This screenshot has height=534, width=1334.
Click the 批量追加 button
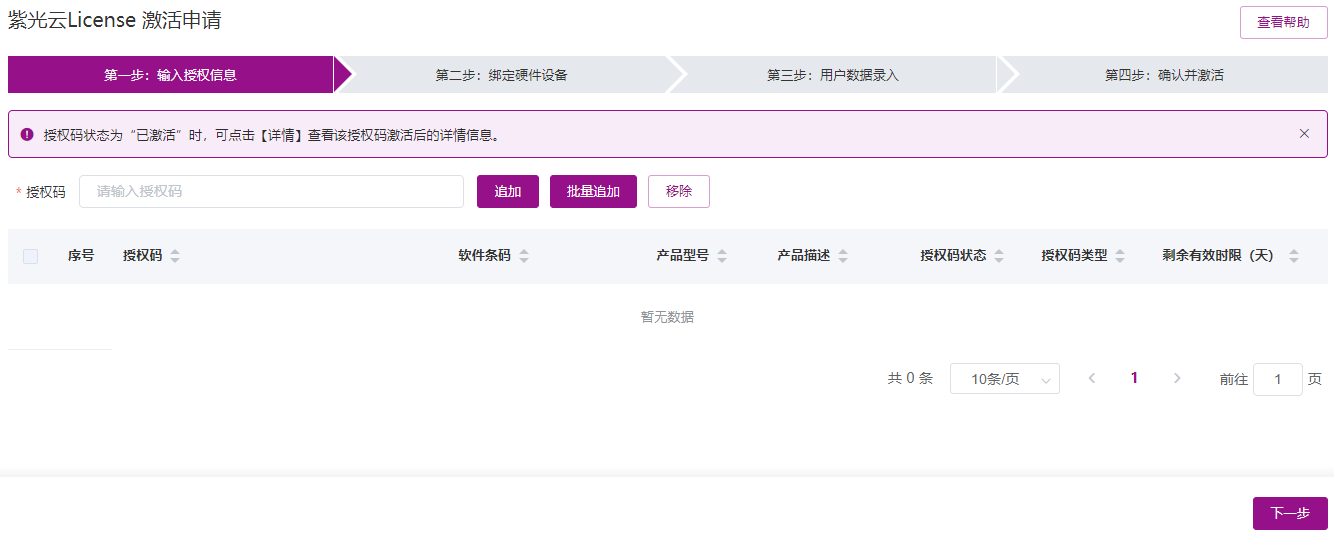pyautogui.click(x=593, y=192)
